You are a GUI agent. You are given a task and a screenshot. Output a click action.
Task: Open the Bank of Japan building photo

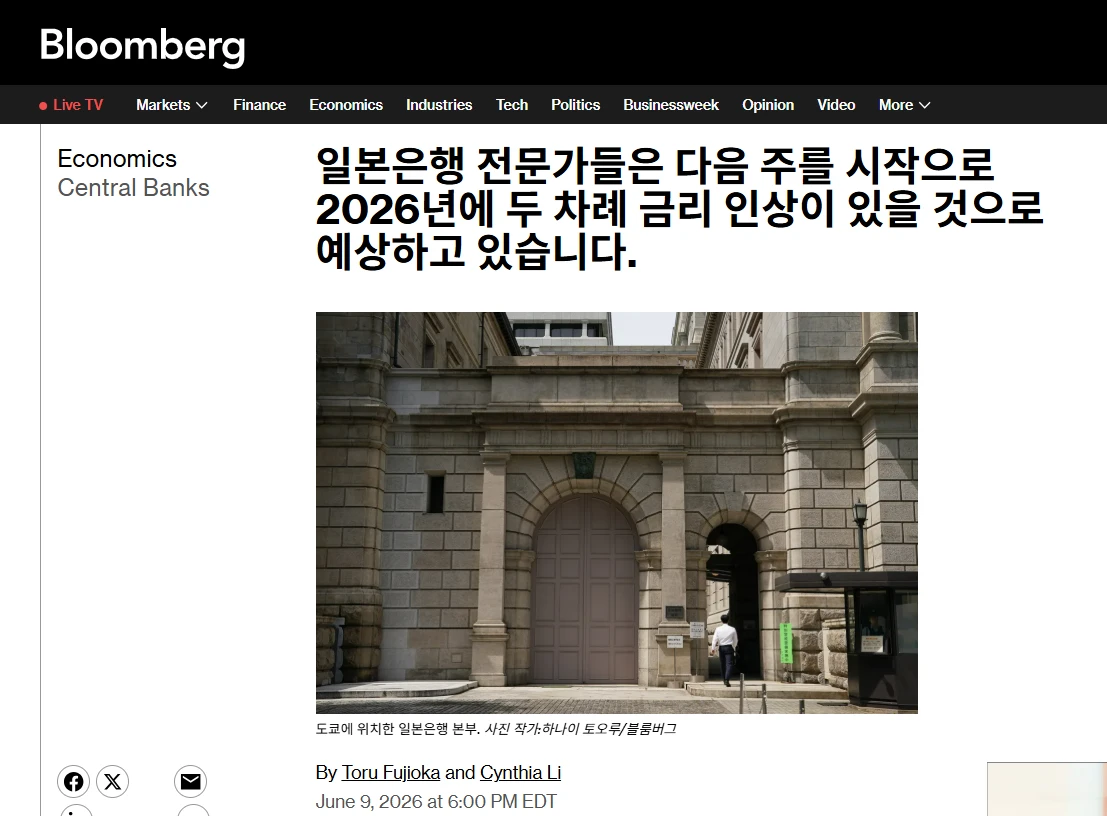(x=616, y=512)
